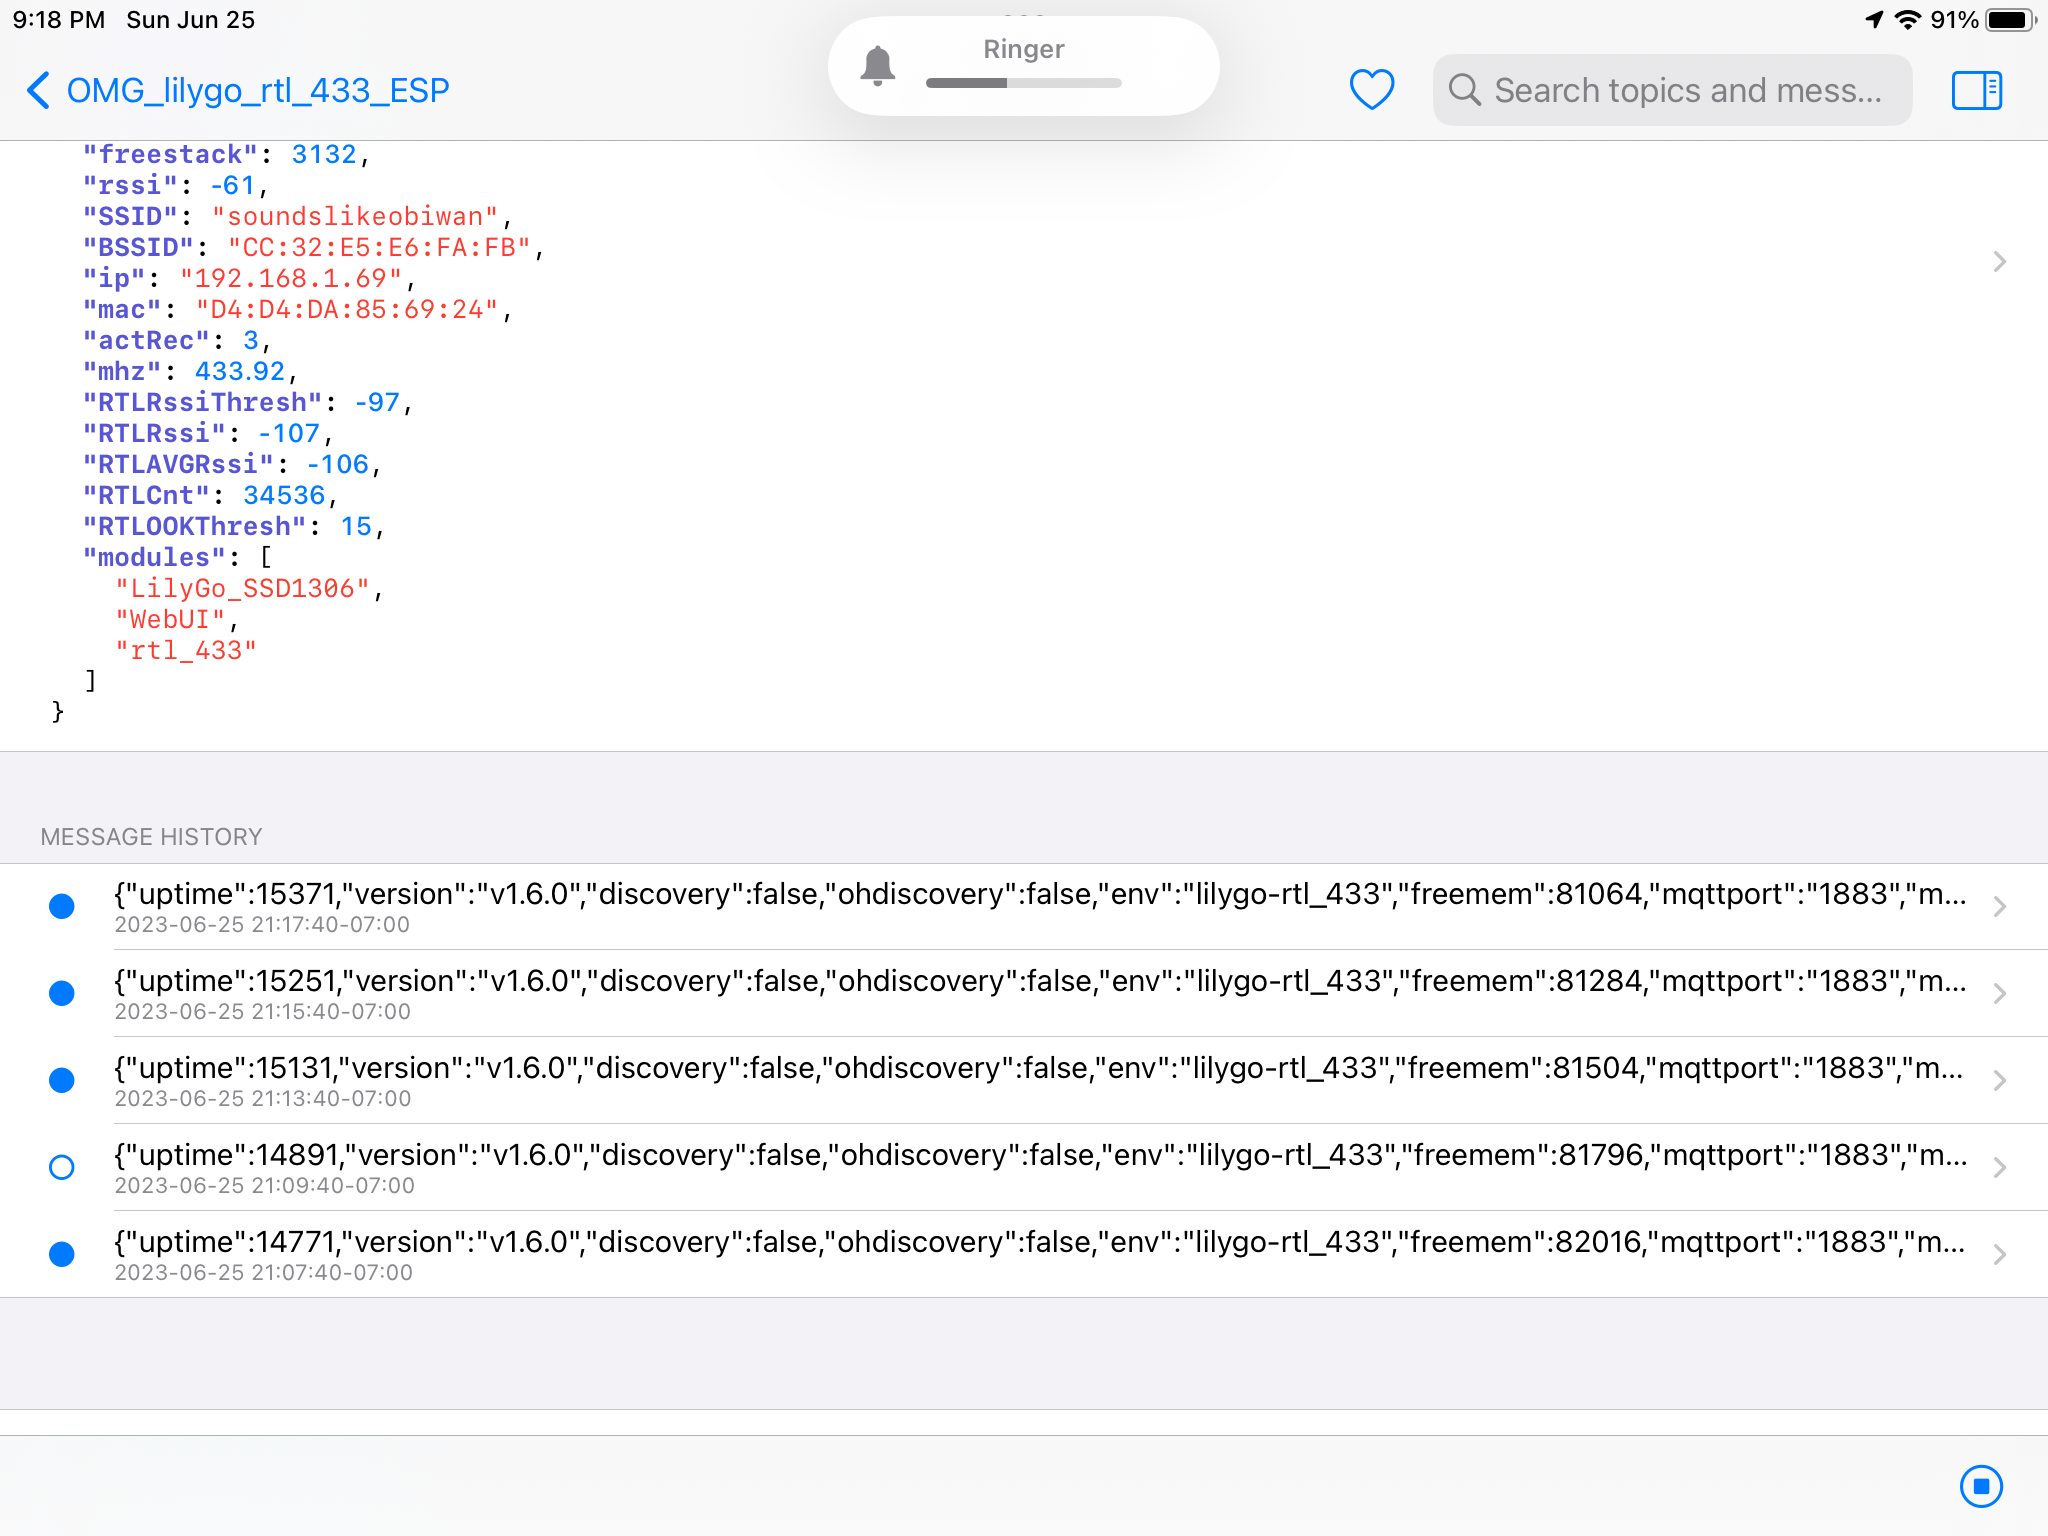This screenshot has width=2048, height=1536.
Task: Toggle the read dot on the 21:07:40 message
Action: coord(62,1253)
